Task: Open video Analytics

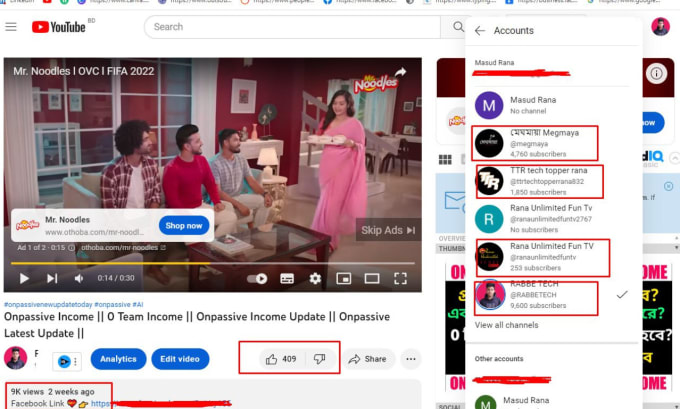Action: pos(118,359)
